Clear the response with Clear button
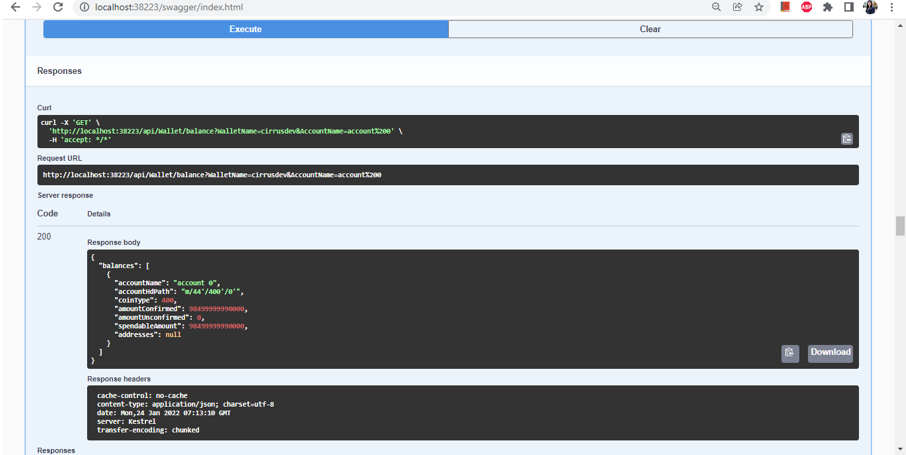Image resolution: width=906 pixels, height=455 pixels. 650,29
